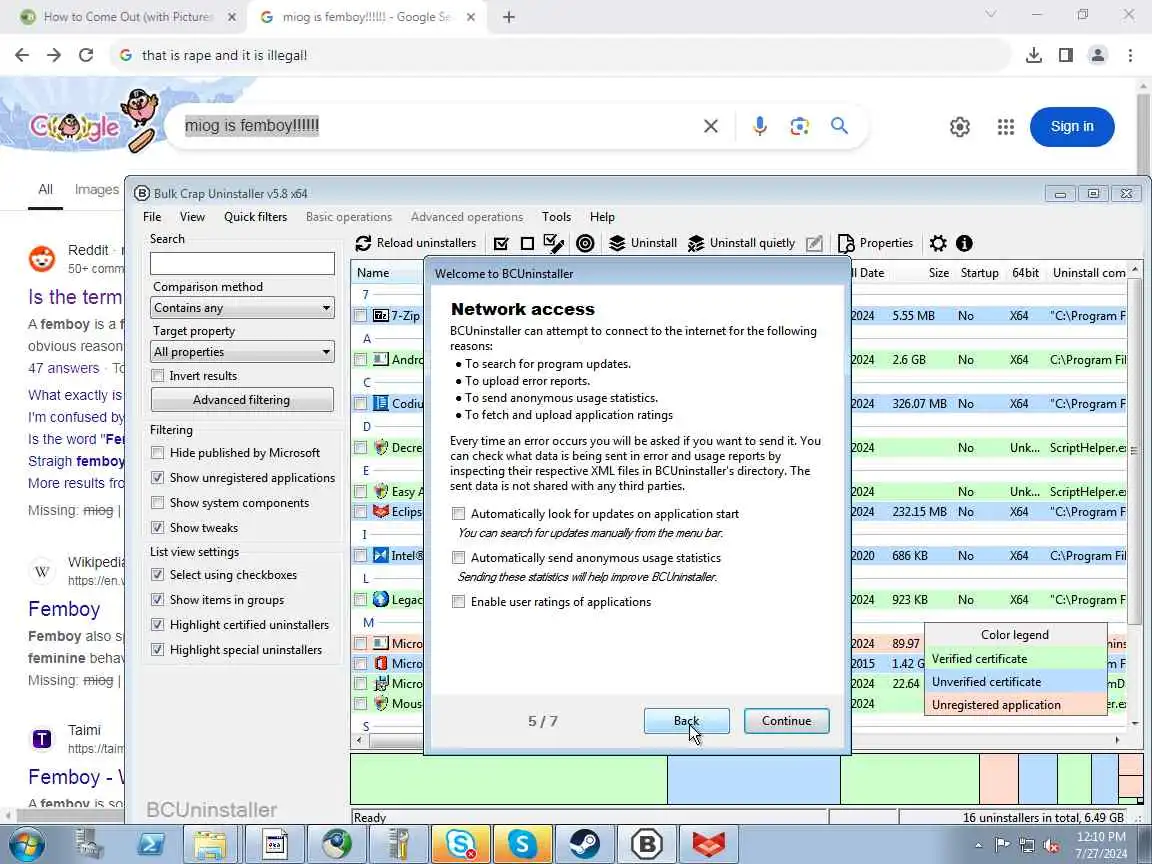Toggle Invert results checkbox
Screen dimensions: 1152x864
(157, 375)
